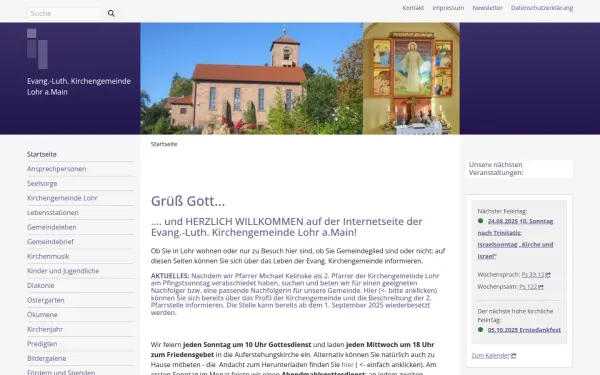Click the search magnifier icon
This screenshot has height=375, width=600.
point(111,13)
